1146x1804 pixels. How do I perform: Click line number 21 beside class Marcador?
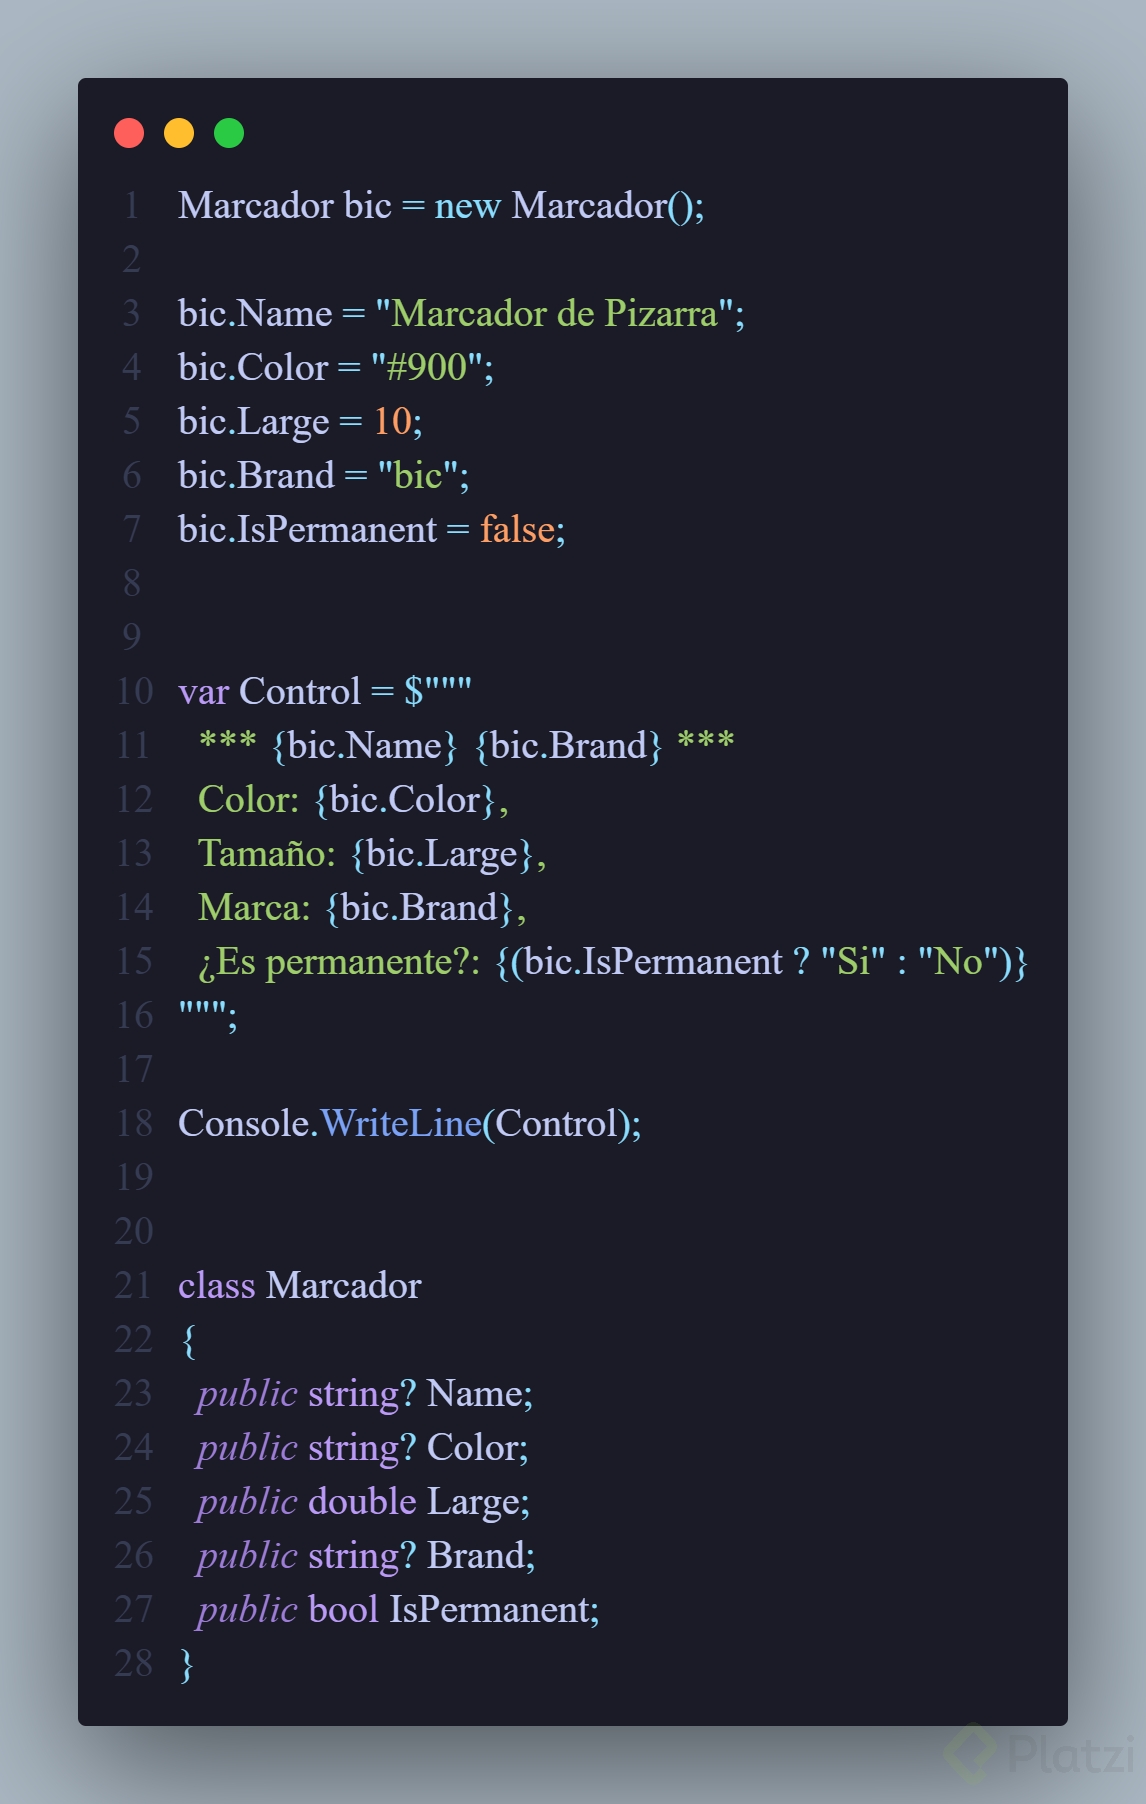(x=134, y=1286)
